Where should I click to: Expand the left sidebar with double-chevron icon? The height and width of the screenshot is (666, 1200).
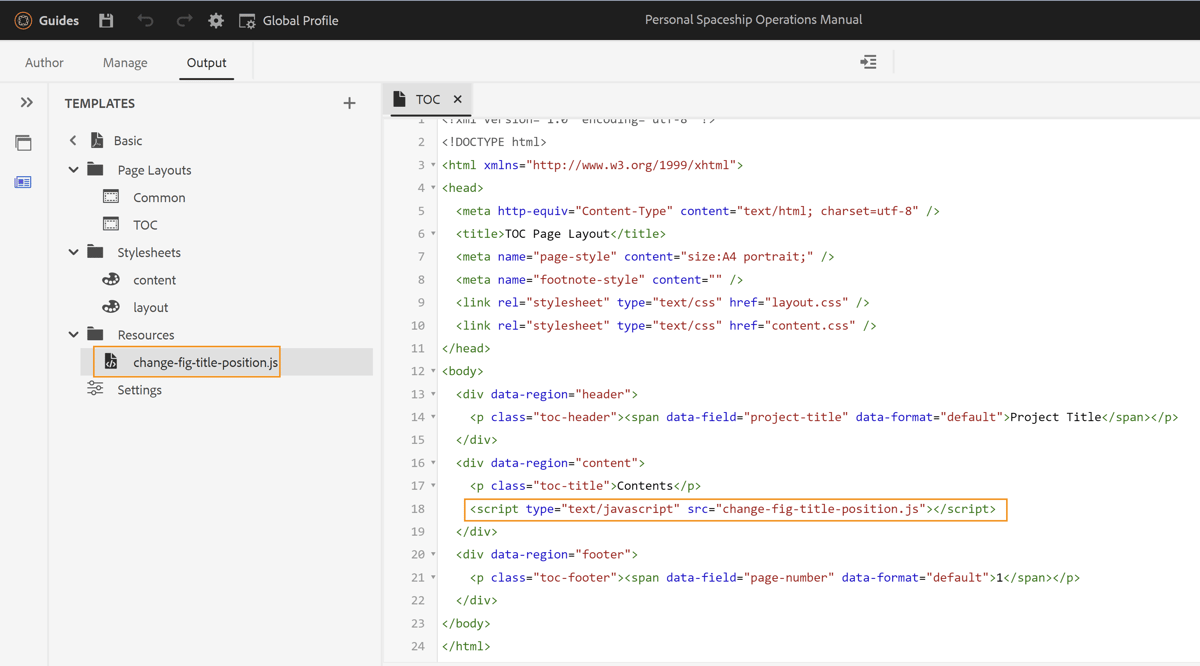click(26, 102)
